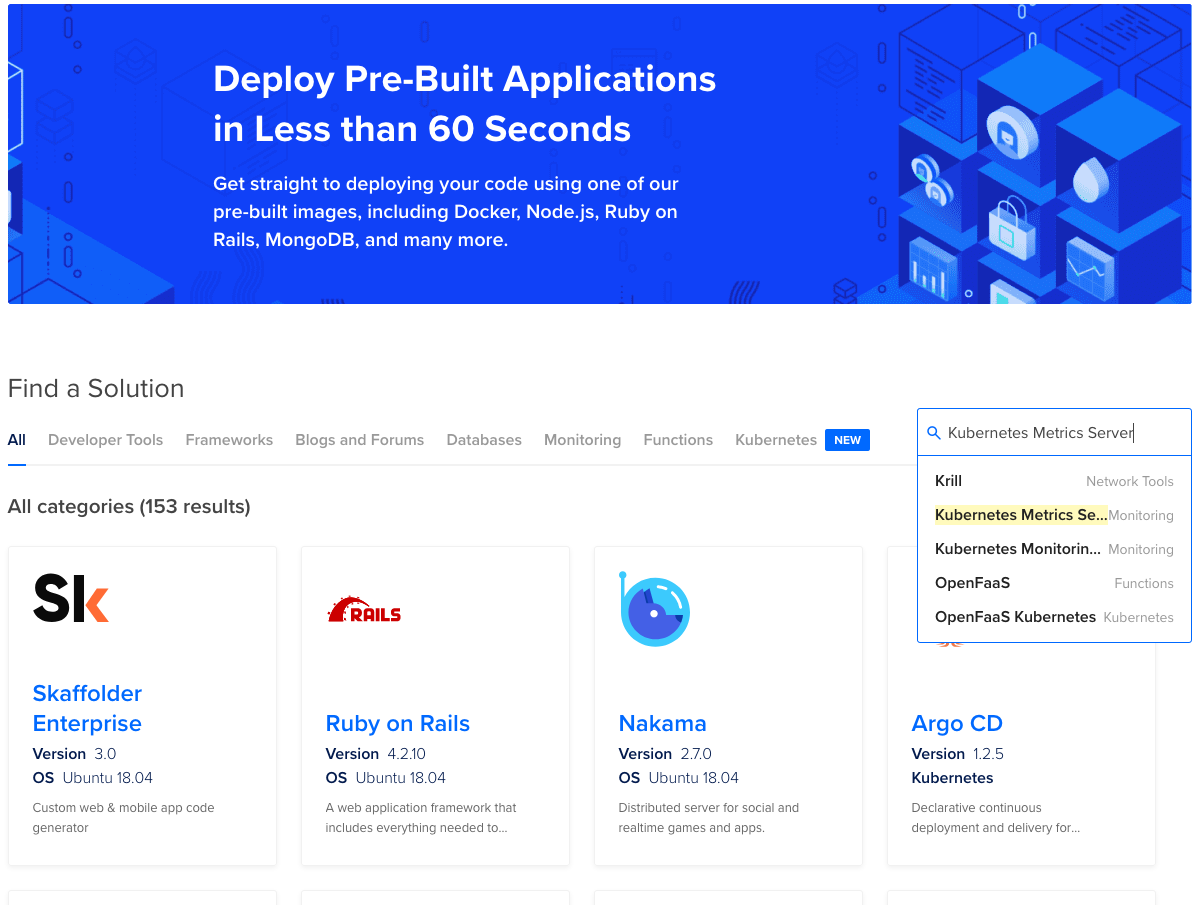Select the Kubernetes tab
The width and height of the screenshot is (1202, 905).
[776, 440]
